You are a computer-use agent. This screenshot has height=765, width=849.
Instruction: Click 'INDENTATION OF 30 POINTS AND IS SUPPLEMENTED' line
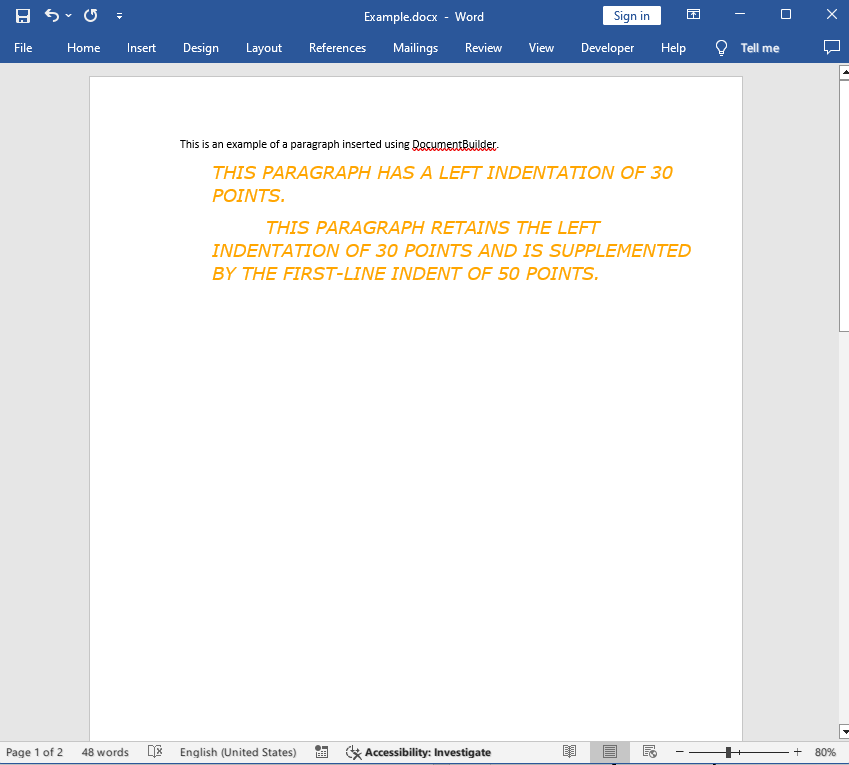(x=451, y=251)
